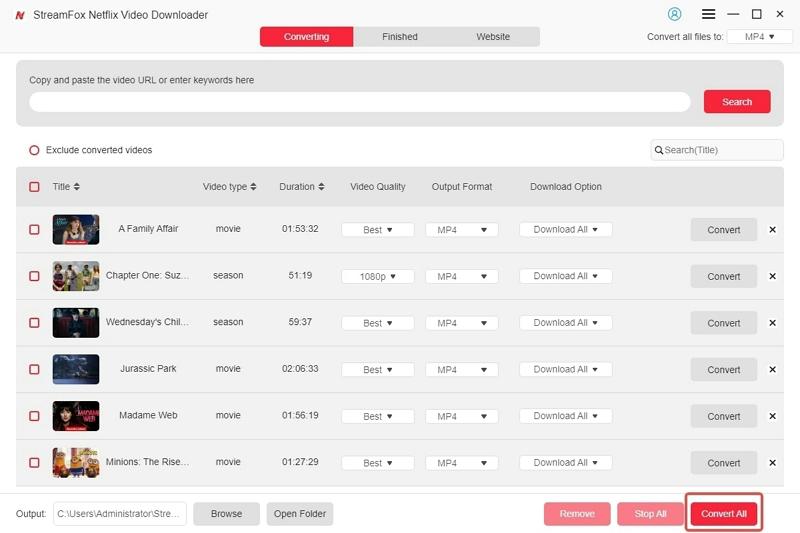The image size is (800, 533).
Task: Switch to the Finished tab
Action: (399, 37)
